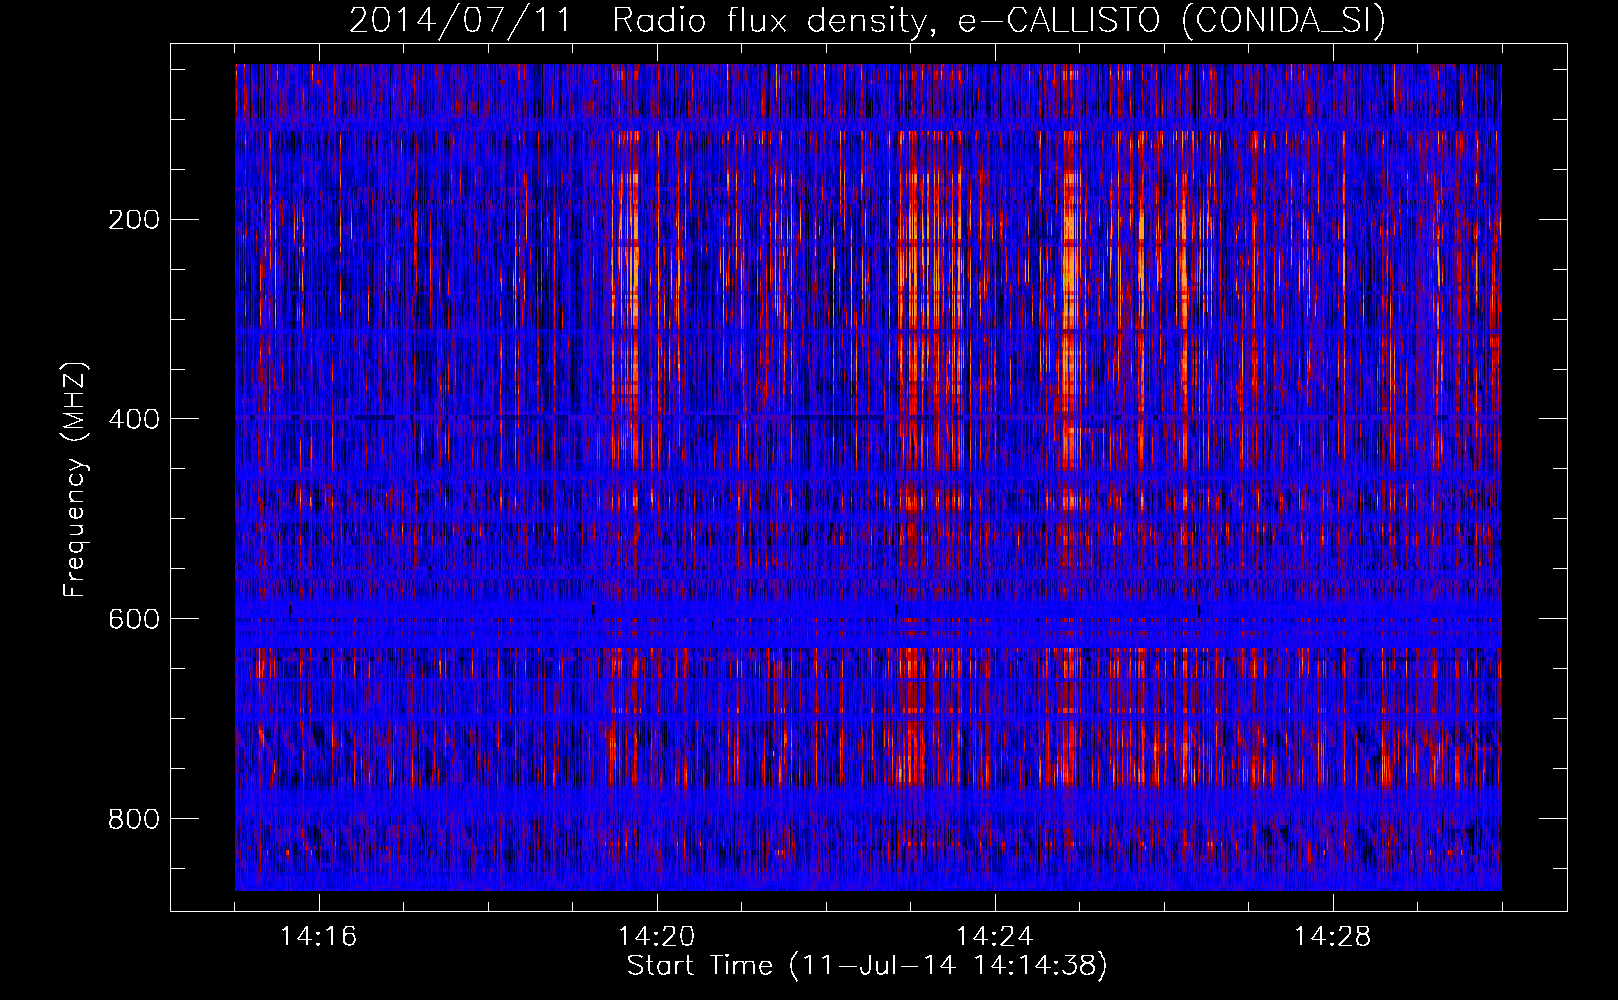Click the 200 frequency tick label
Image resolution: width=1618 pixels, height=1000 pixels.
tap(134, 219)
